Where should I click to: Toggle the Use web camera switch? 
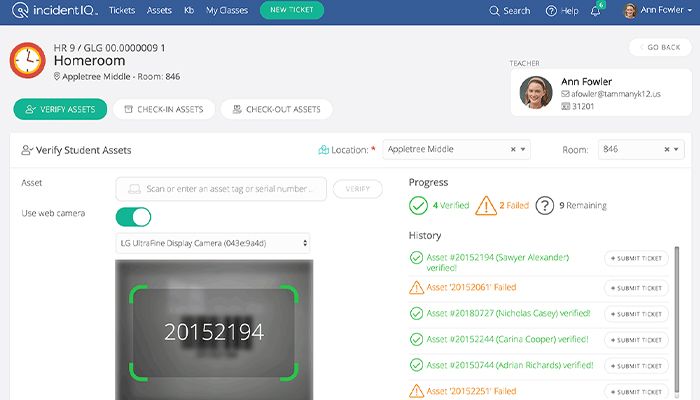[x=133, y=217]
